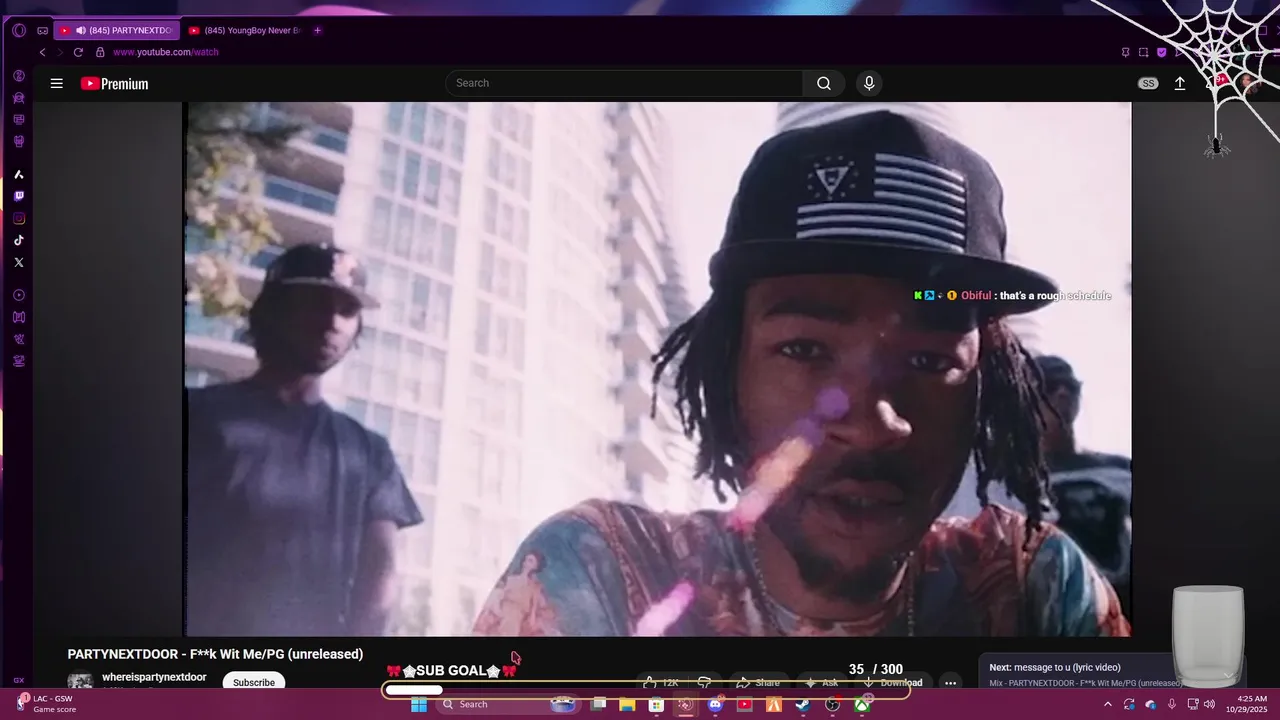Click the video player to pause
The width and height of the screenshot is (1280, 720).
(658, 368)
